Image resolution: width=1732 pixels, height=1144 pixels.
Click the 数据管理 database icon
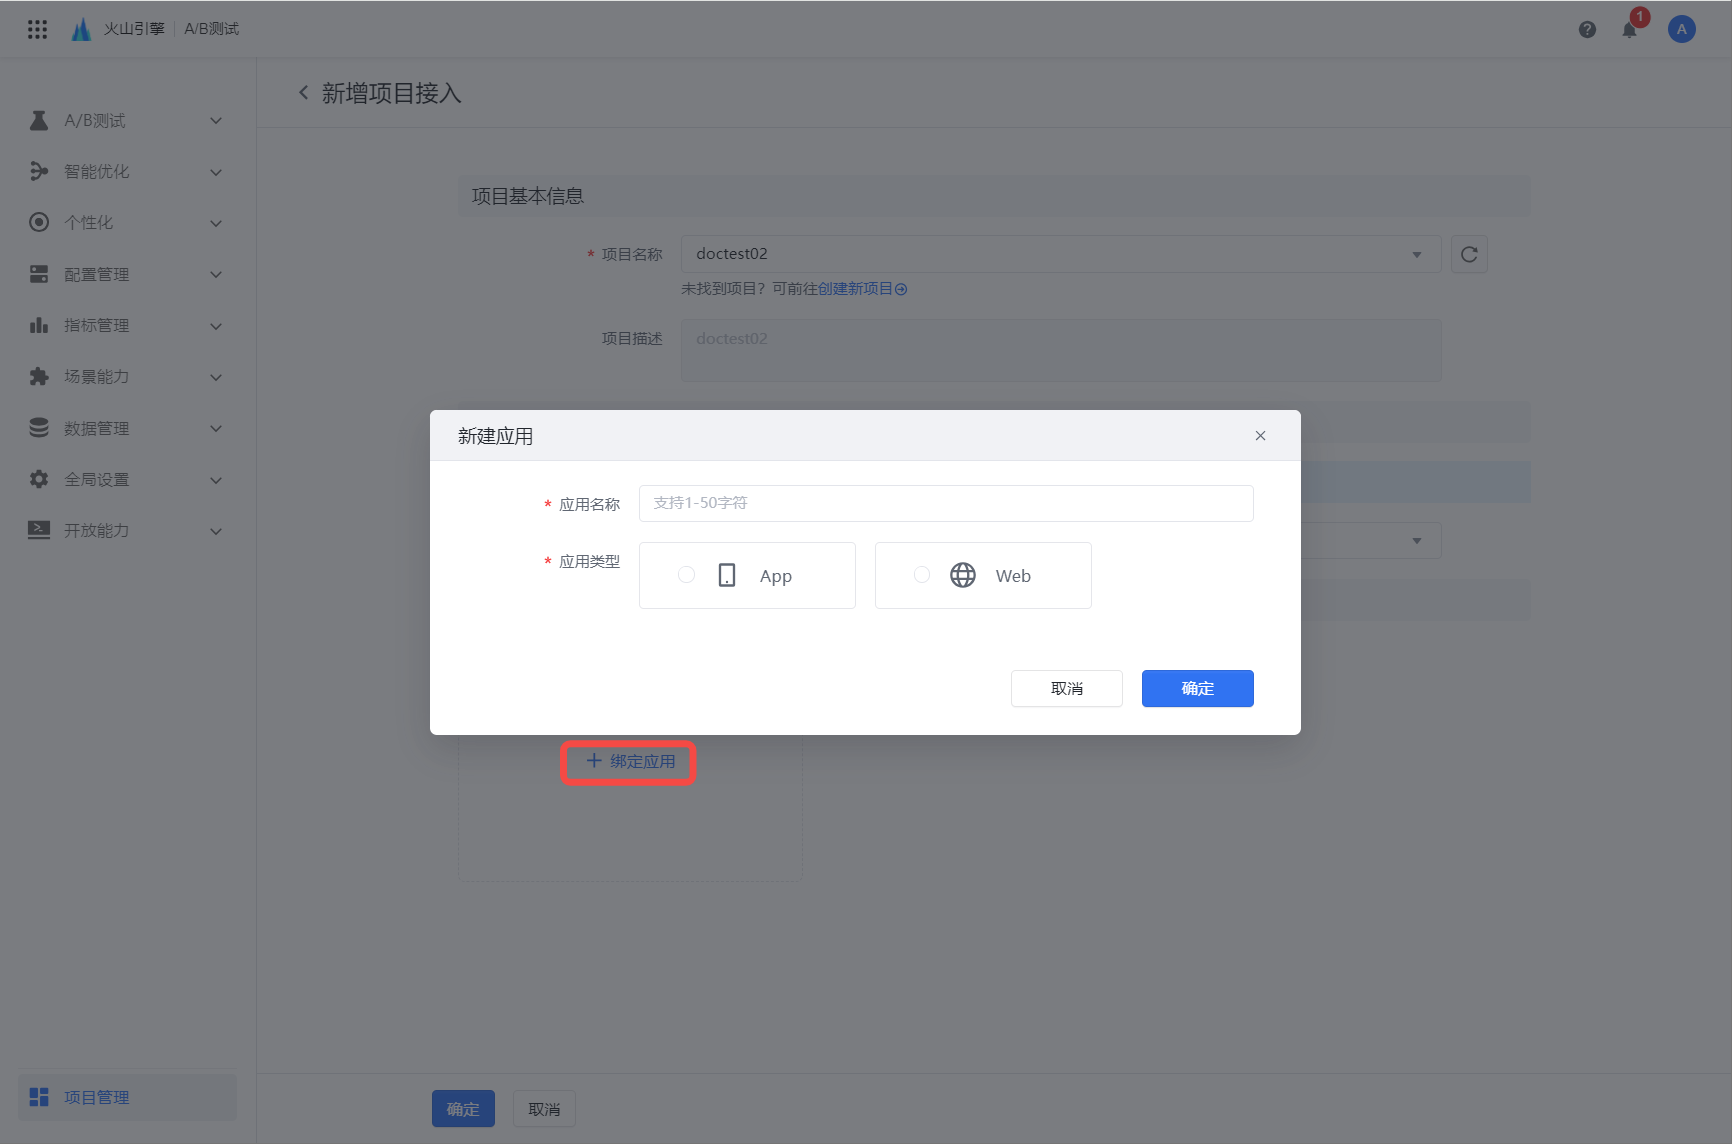tap(39, 428)
